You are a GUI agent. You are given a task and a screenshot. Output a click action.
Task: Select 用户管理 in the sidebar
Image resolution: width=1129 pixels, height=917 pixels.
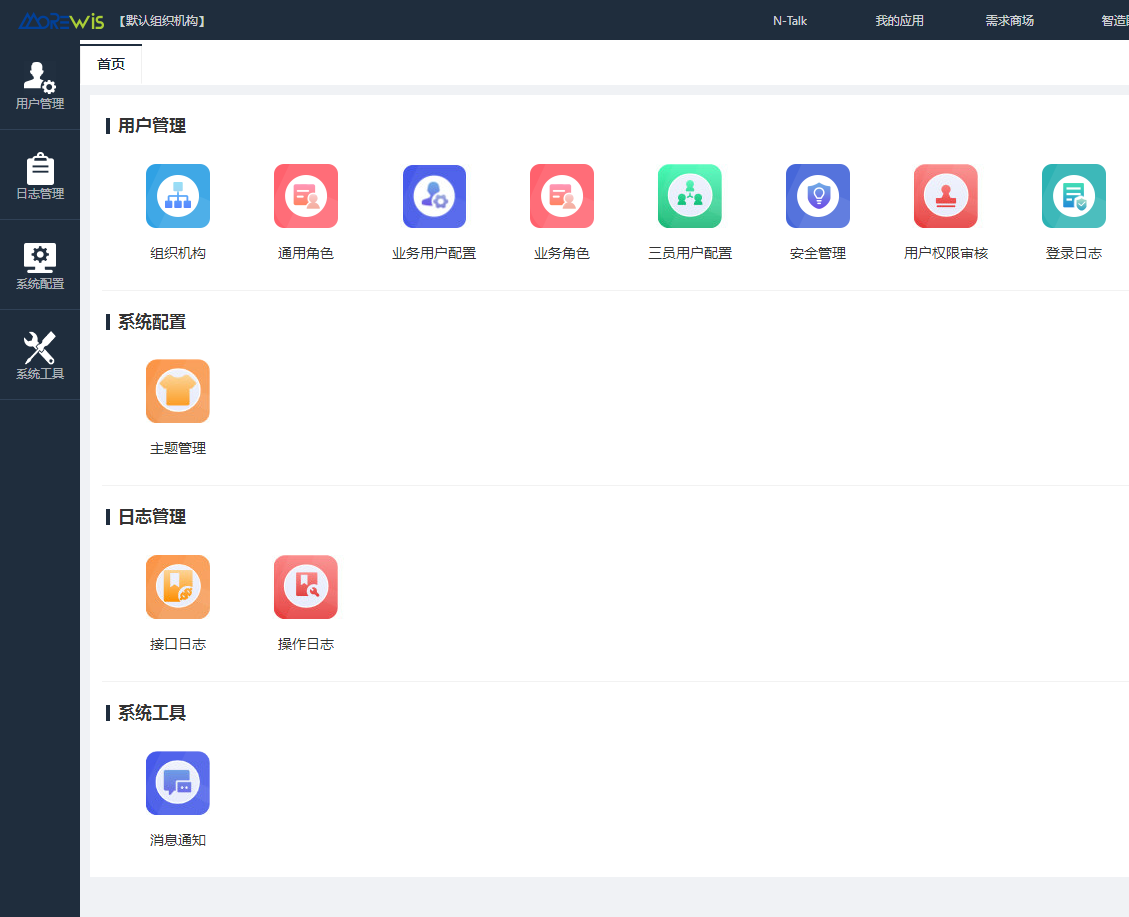click(x=39, y=85)
